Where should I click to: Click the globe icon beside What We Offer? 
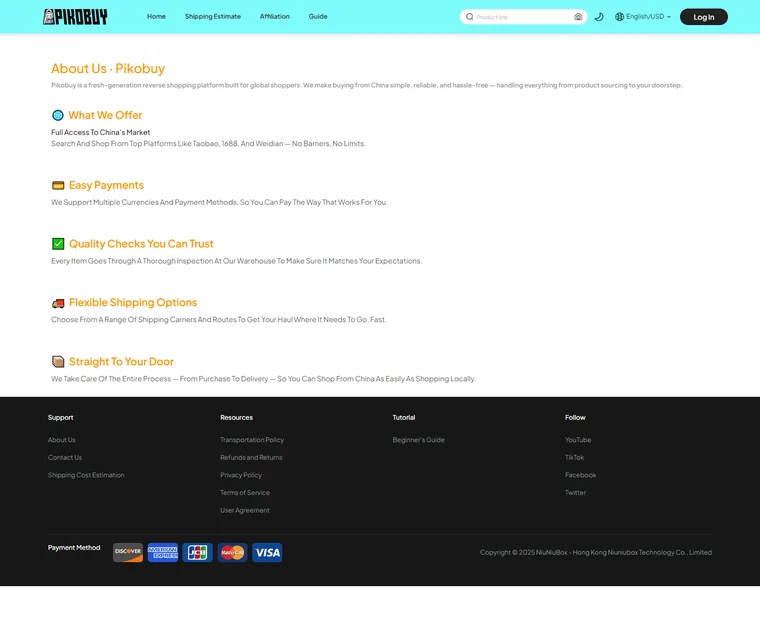58,115
